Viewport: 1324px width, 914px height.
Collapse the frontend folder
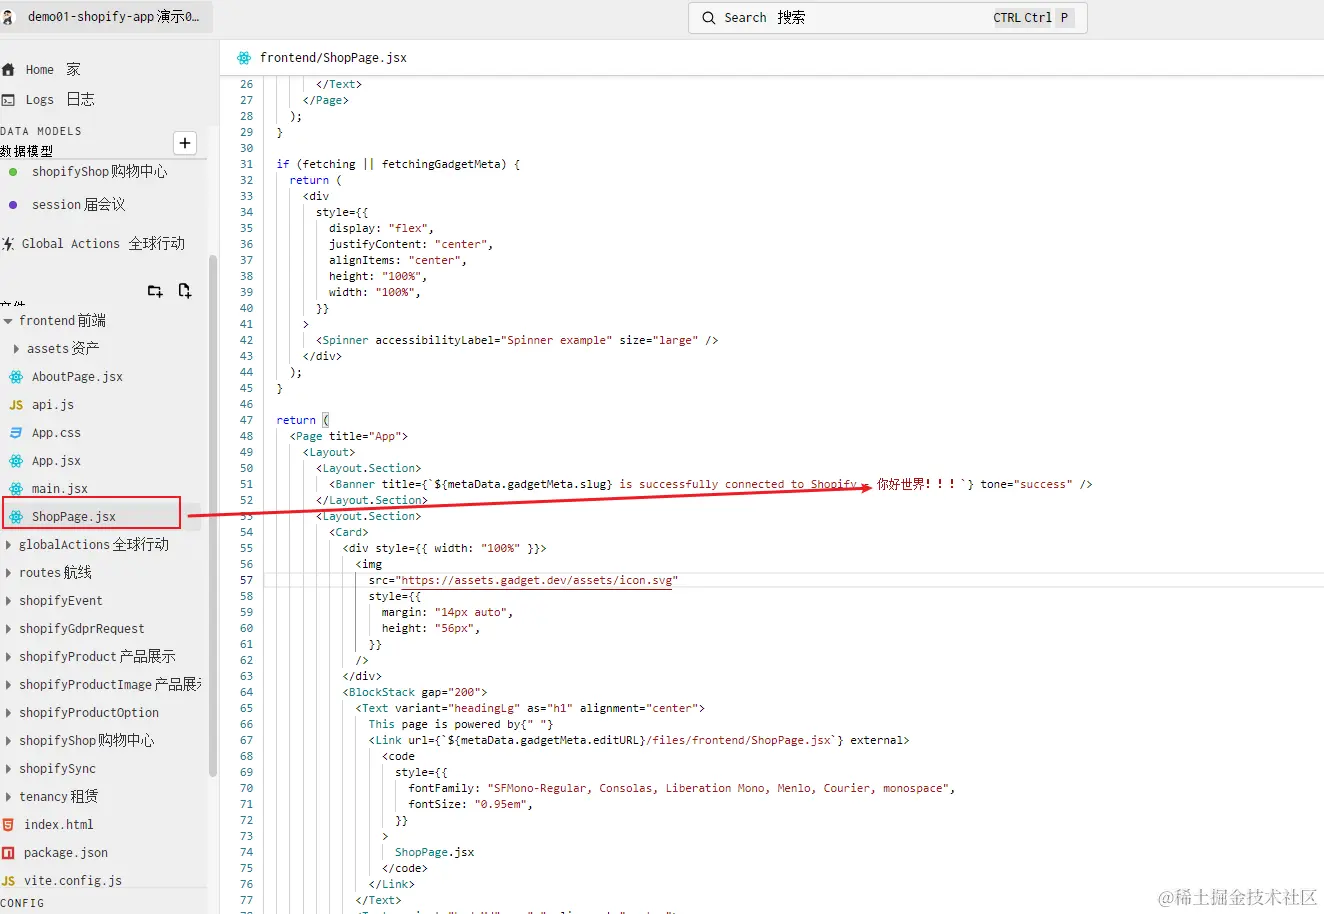(x=8, y=321)
